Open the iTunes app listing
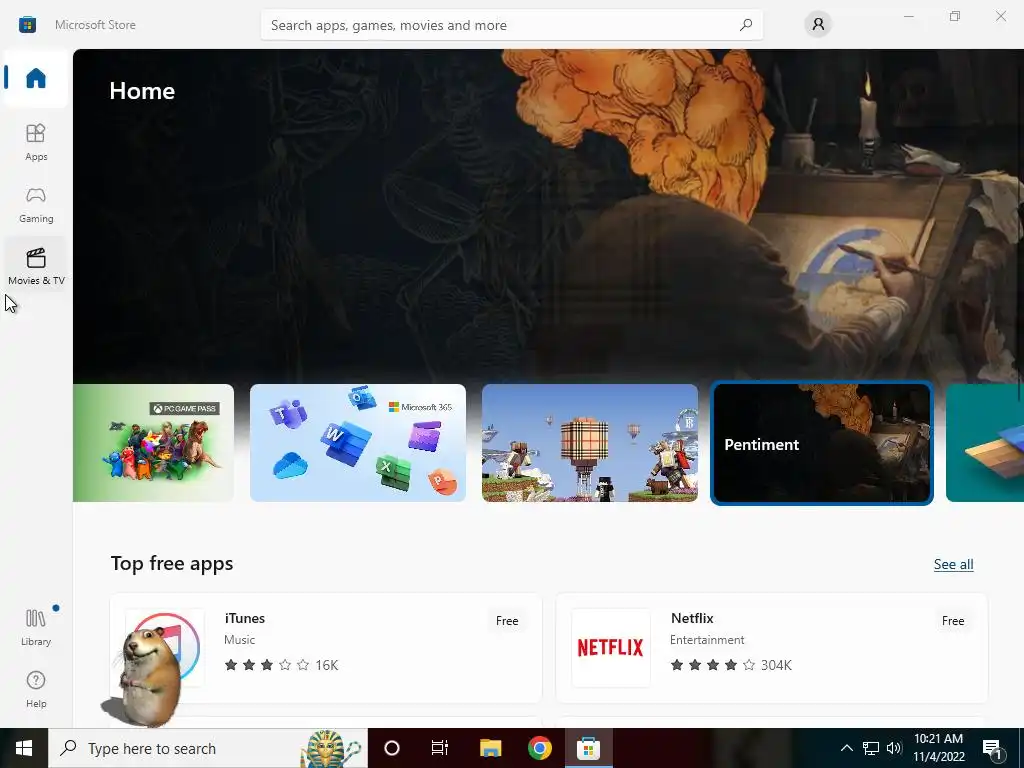This screenshot has height=768, width=1024. pos(326,648)
